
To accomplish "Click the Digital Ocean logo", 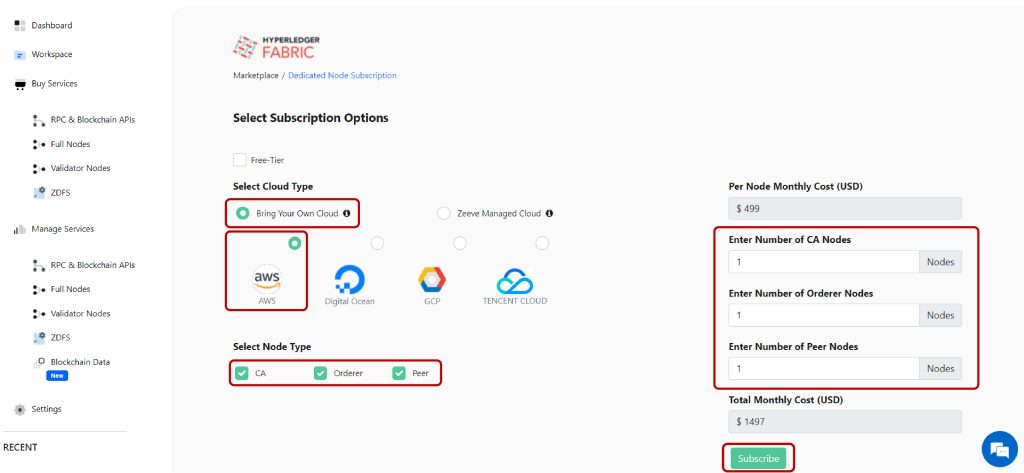I will 349,280.
